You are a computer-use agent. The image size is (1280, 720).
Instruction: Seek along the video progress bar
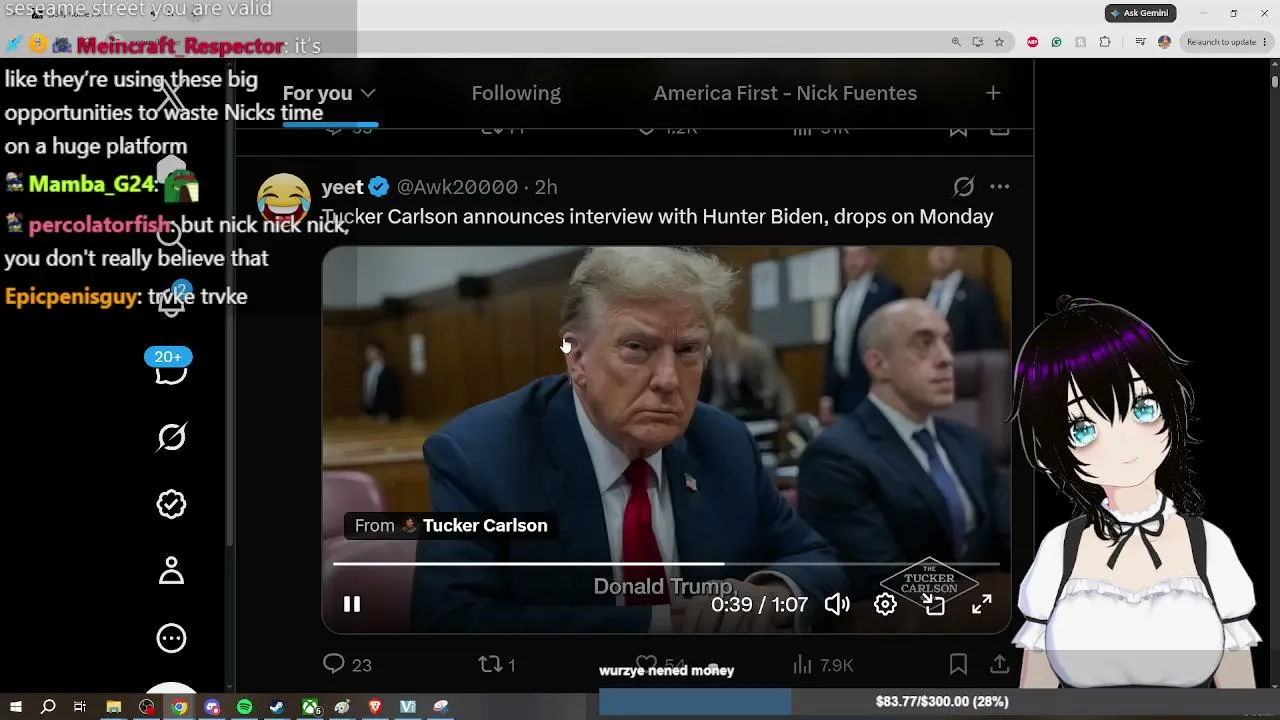click(666, 564)
